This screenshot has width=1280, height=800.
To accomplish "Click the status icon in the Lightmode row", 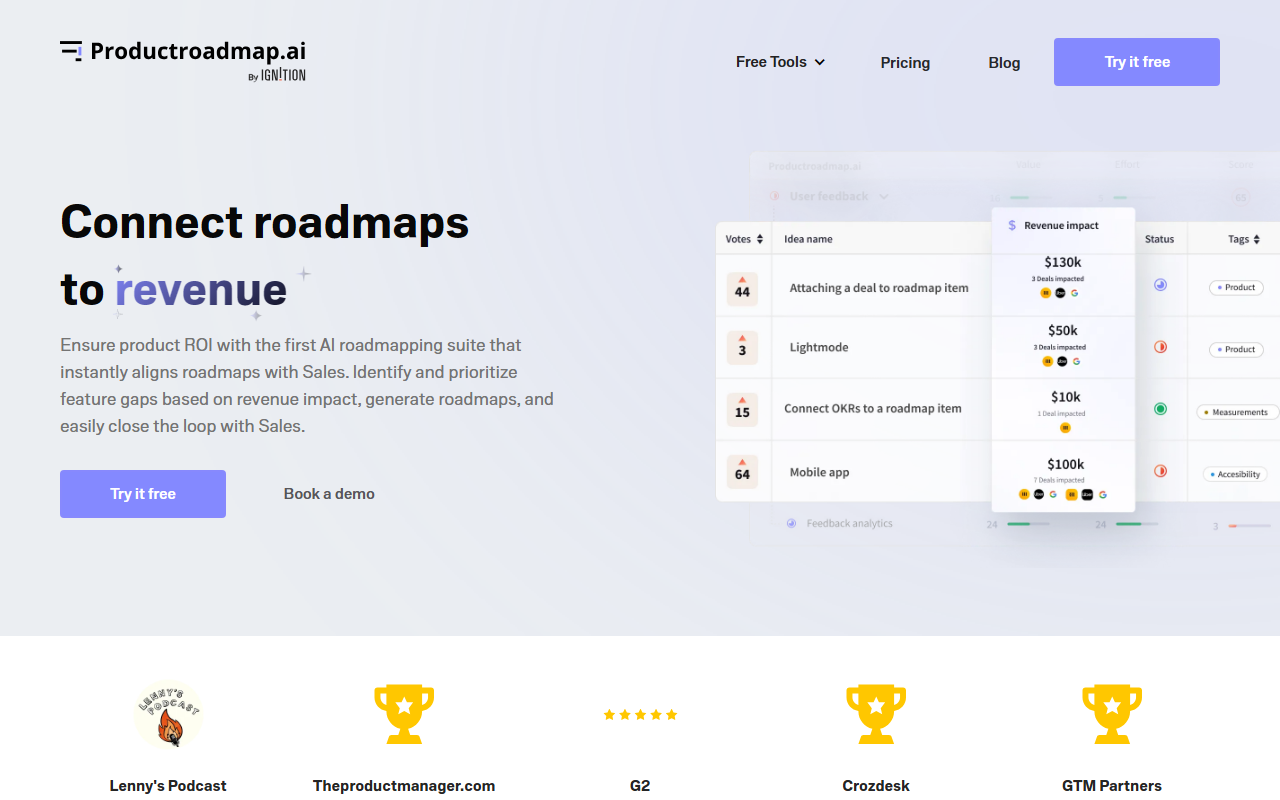I will 1160,347.
